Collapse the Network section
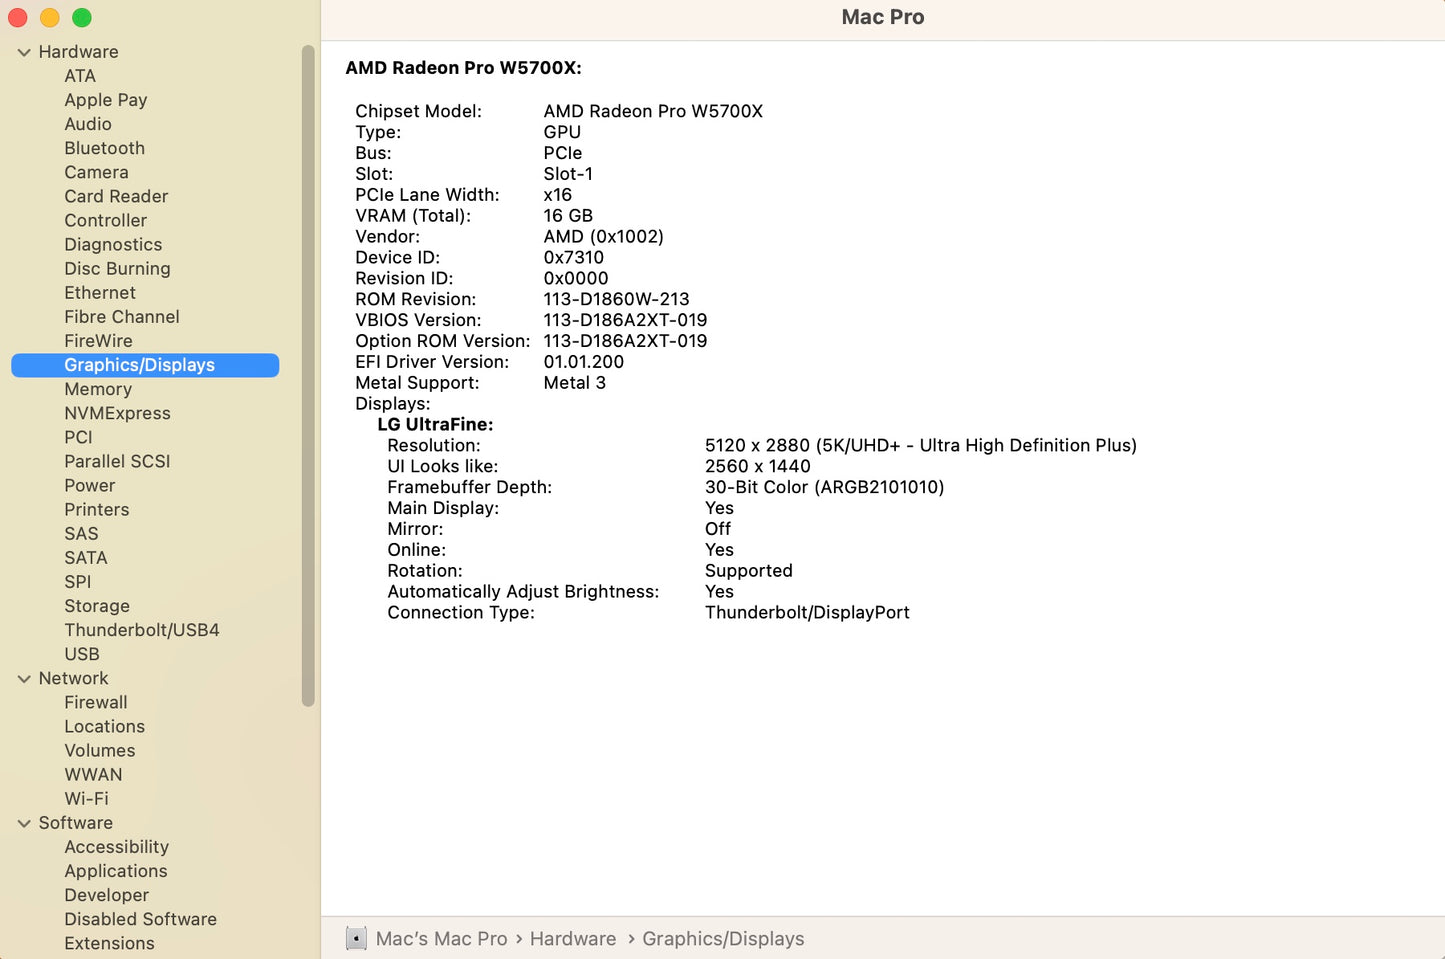Viewport: 1445px width, 959px height. tap(24, 678)
